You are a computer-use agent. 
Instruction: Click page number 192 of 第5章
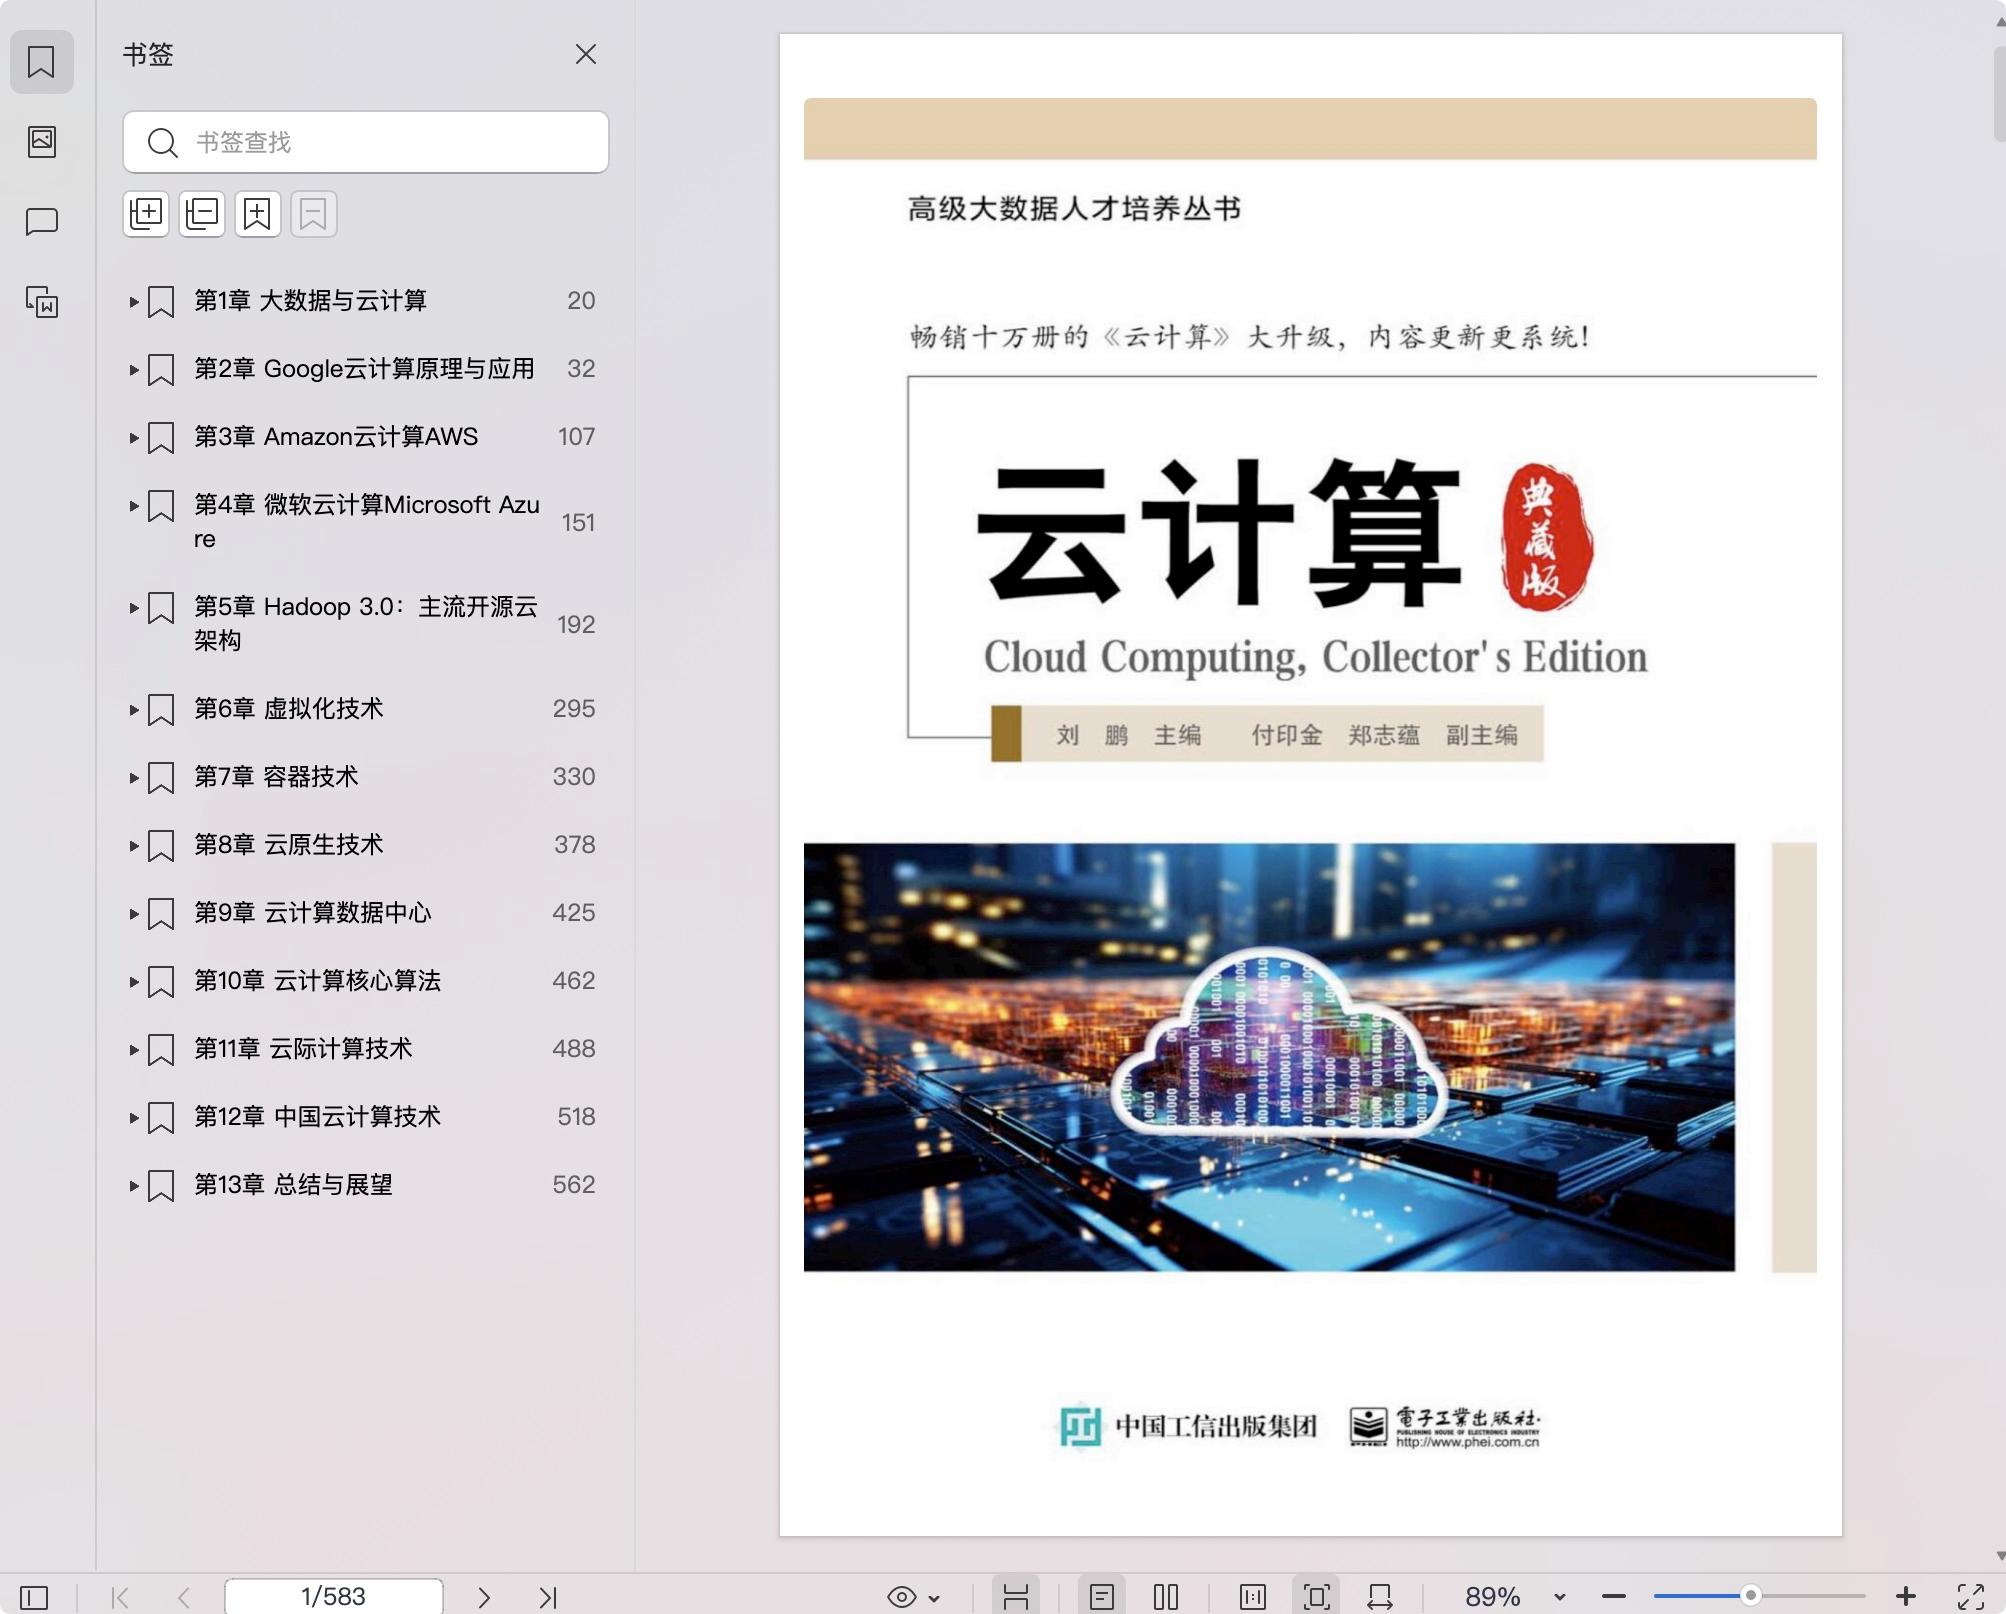pos(576,624)
